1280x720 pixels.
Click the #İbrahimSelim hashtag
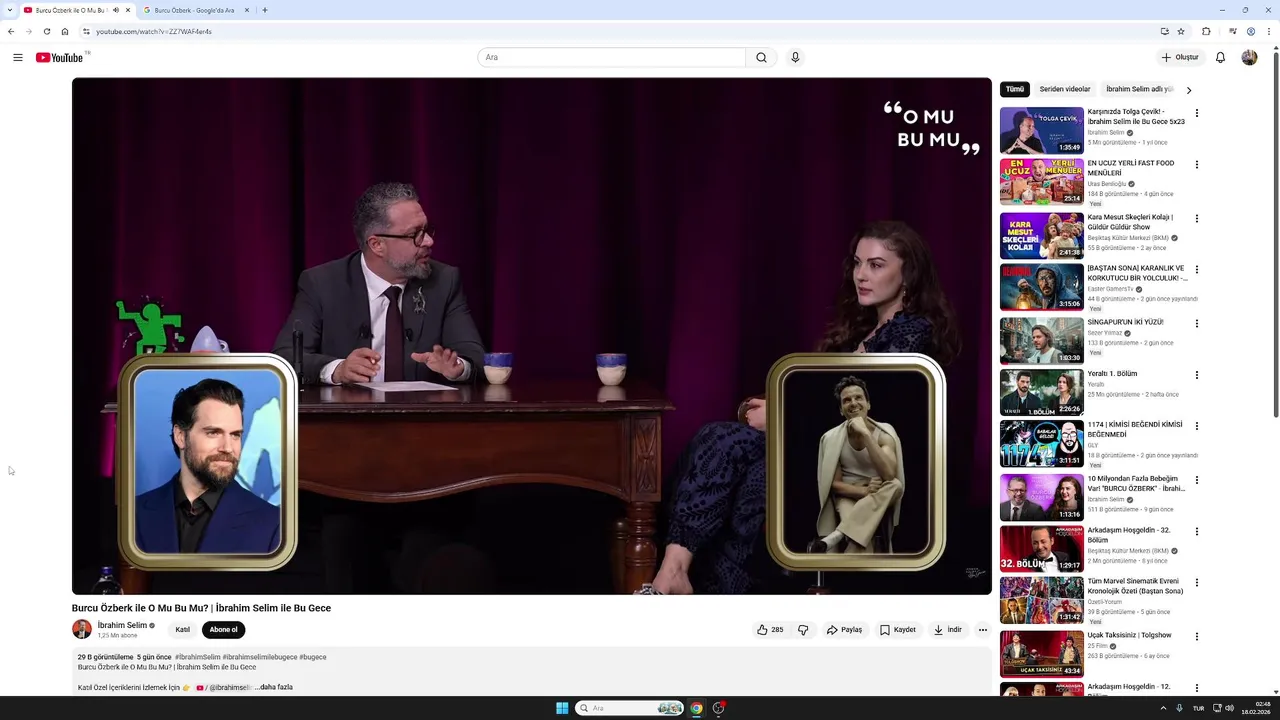click(197, 657)
